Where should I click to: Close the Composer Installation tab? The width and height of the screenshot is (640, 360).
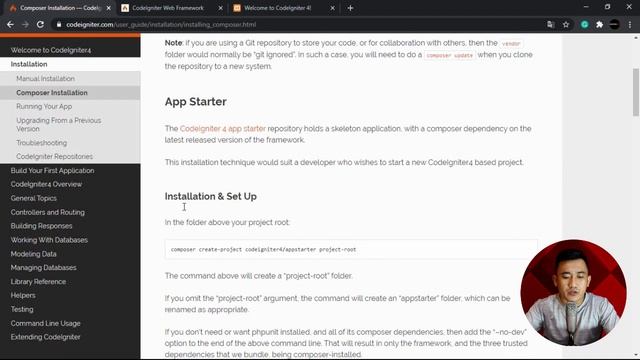[x=109, y=8]
